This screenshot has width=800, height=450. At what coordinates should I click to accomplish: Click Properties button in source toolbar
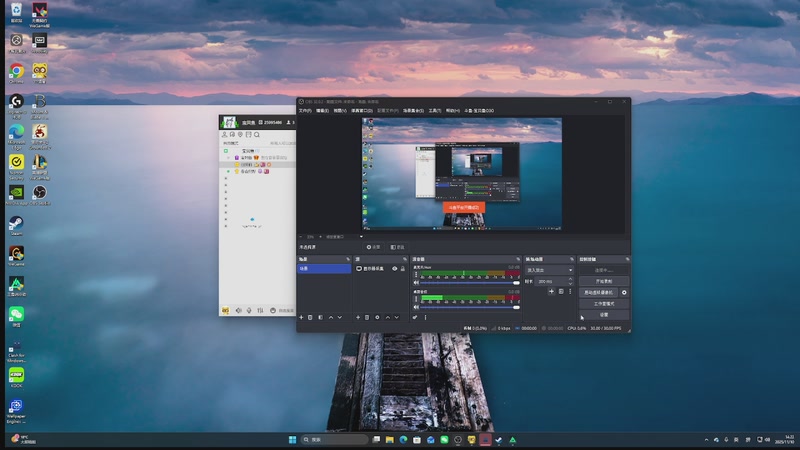point(373,247)
